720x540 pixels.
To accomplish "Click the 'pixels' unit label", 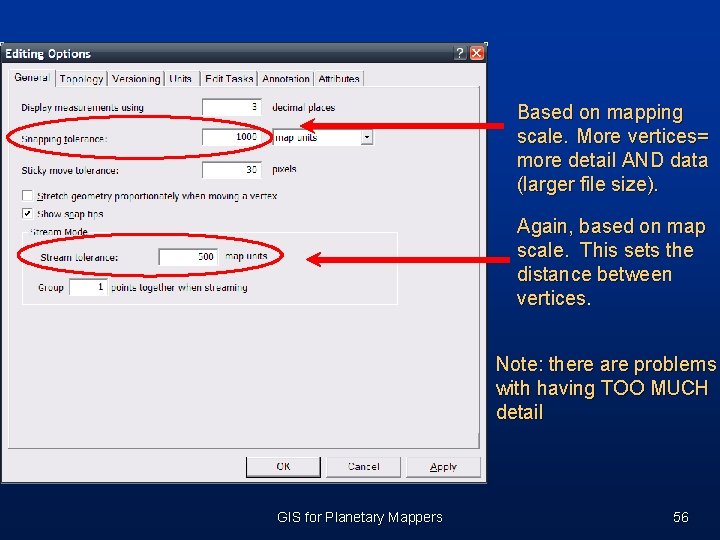I will click(284, 169).
